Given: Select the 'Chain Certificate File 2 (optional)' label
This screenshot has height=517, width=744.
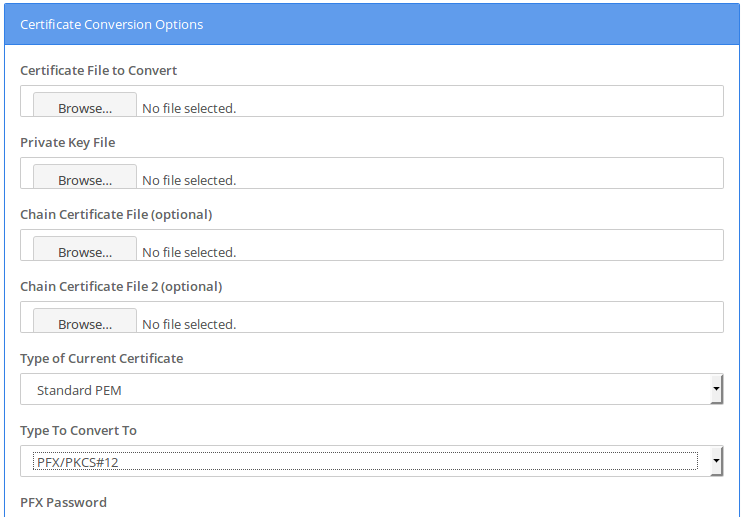Looking at the screenshot, I should (x=121, y=287).
